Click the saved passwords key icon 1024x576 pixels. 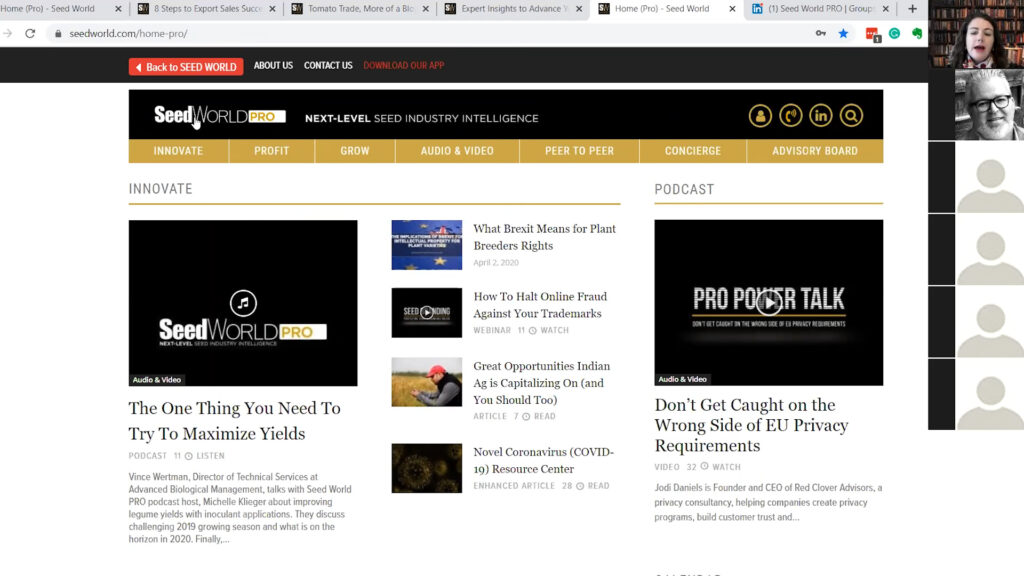pyautogui.click(x=820, y=33)
